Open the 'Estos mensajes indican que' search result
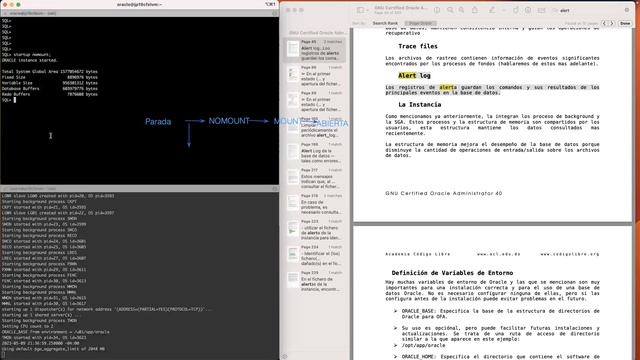Screen dimensions: 640x360 [x=315, y=179]
